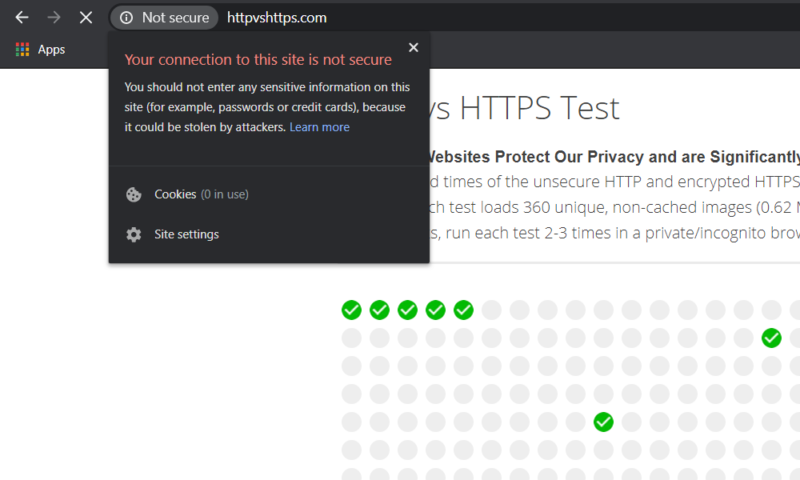Open the Learn more link
The width and height of the screenshot is (800, 480).
point(319,127)
